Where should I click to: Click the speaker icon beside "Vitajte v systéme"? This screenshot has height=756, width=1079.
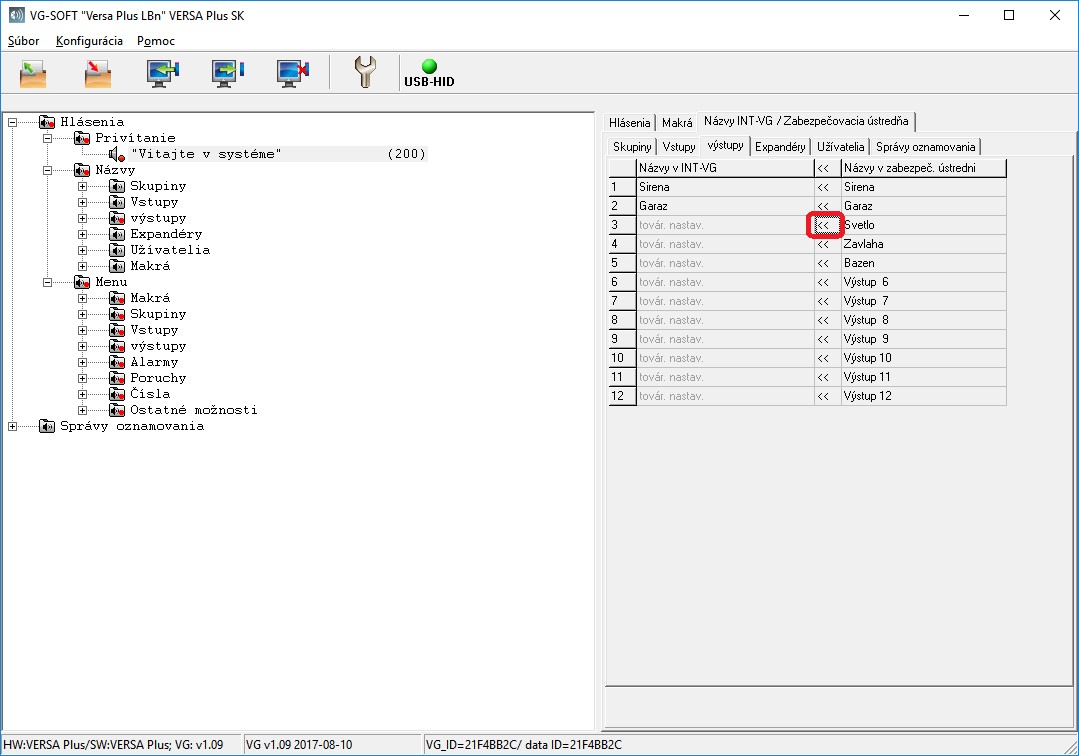point(116,154)
